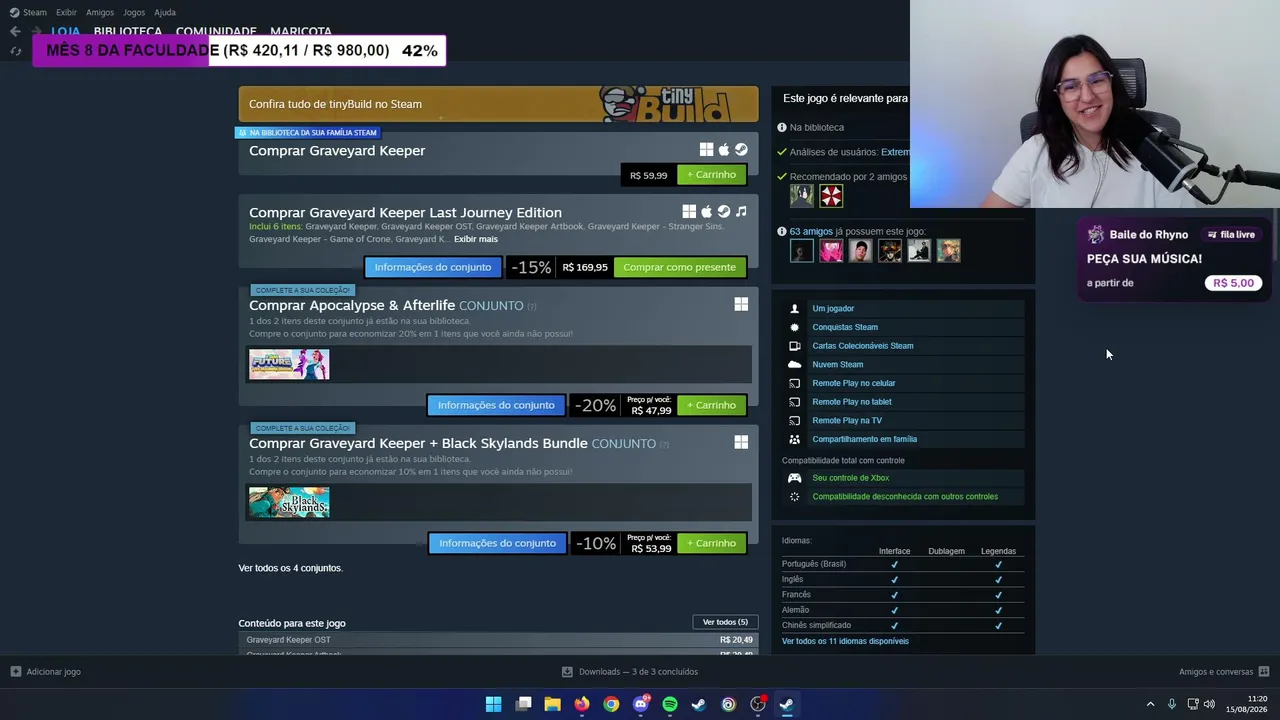The height and width of the screenshot is (720, 1280).
Task: Click the music note icon on Last Journey Edition
Action: [741, 211]
